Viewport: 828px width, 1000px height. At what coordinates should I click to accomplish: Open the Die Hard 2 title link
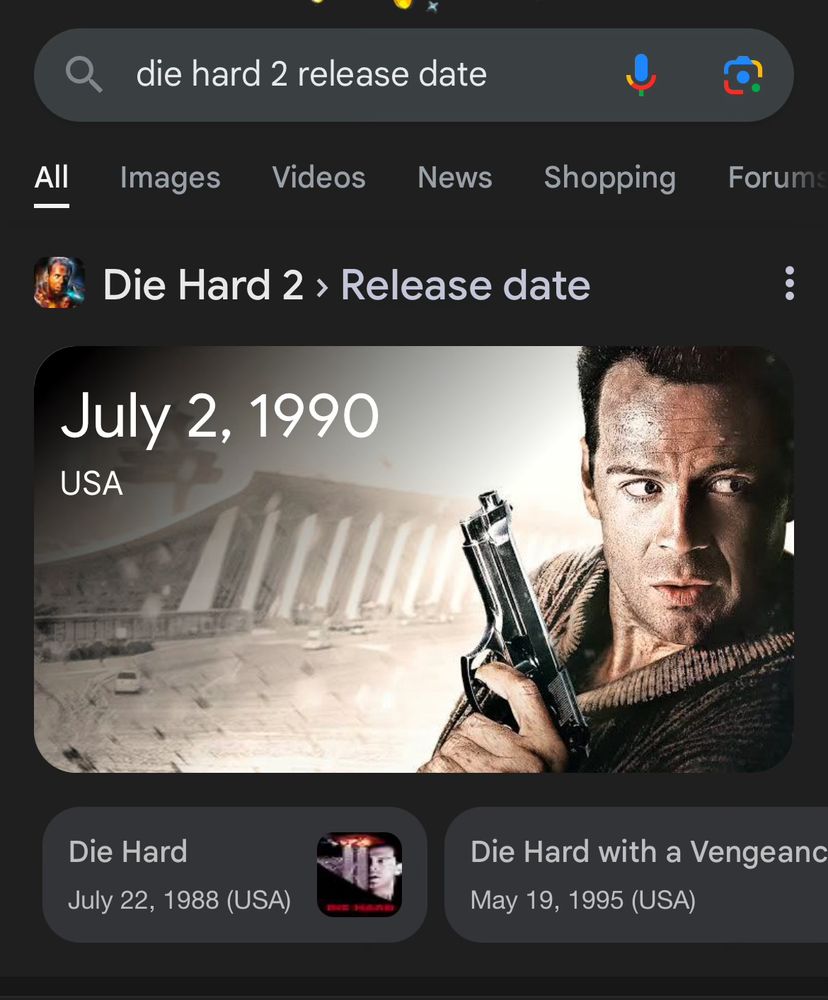click(203, 284)
